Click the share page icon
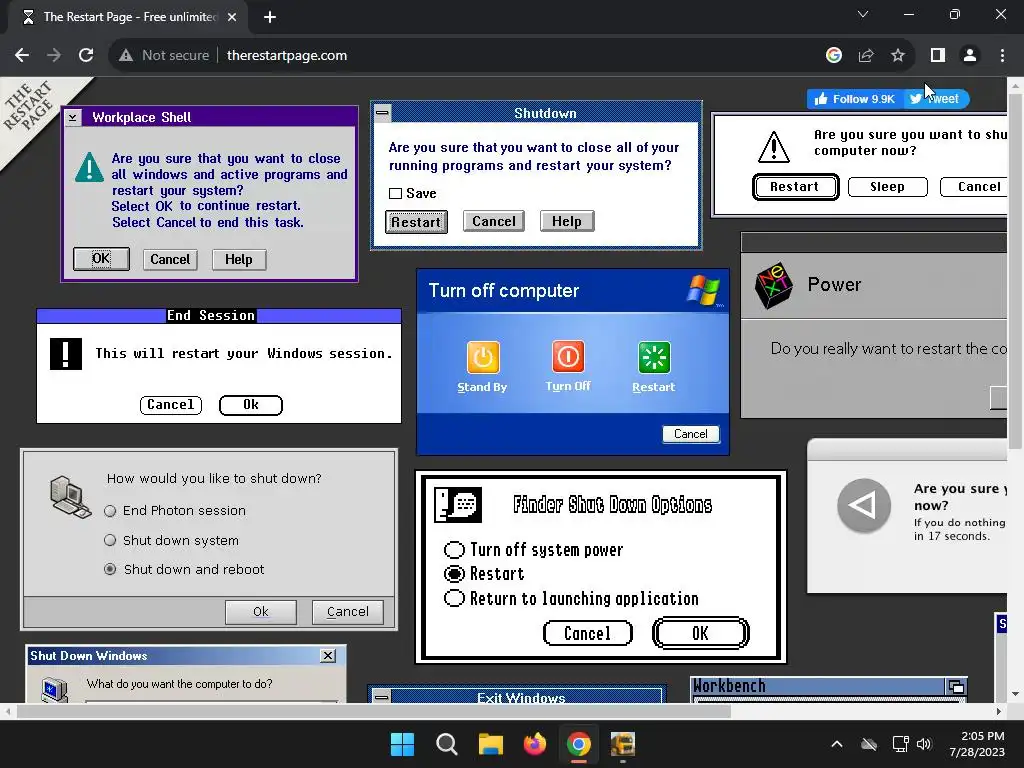The image size is (1024, 768). [x=866, y=56]
